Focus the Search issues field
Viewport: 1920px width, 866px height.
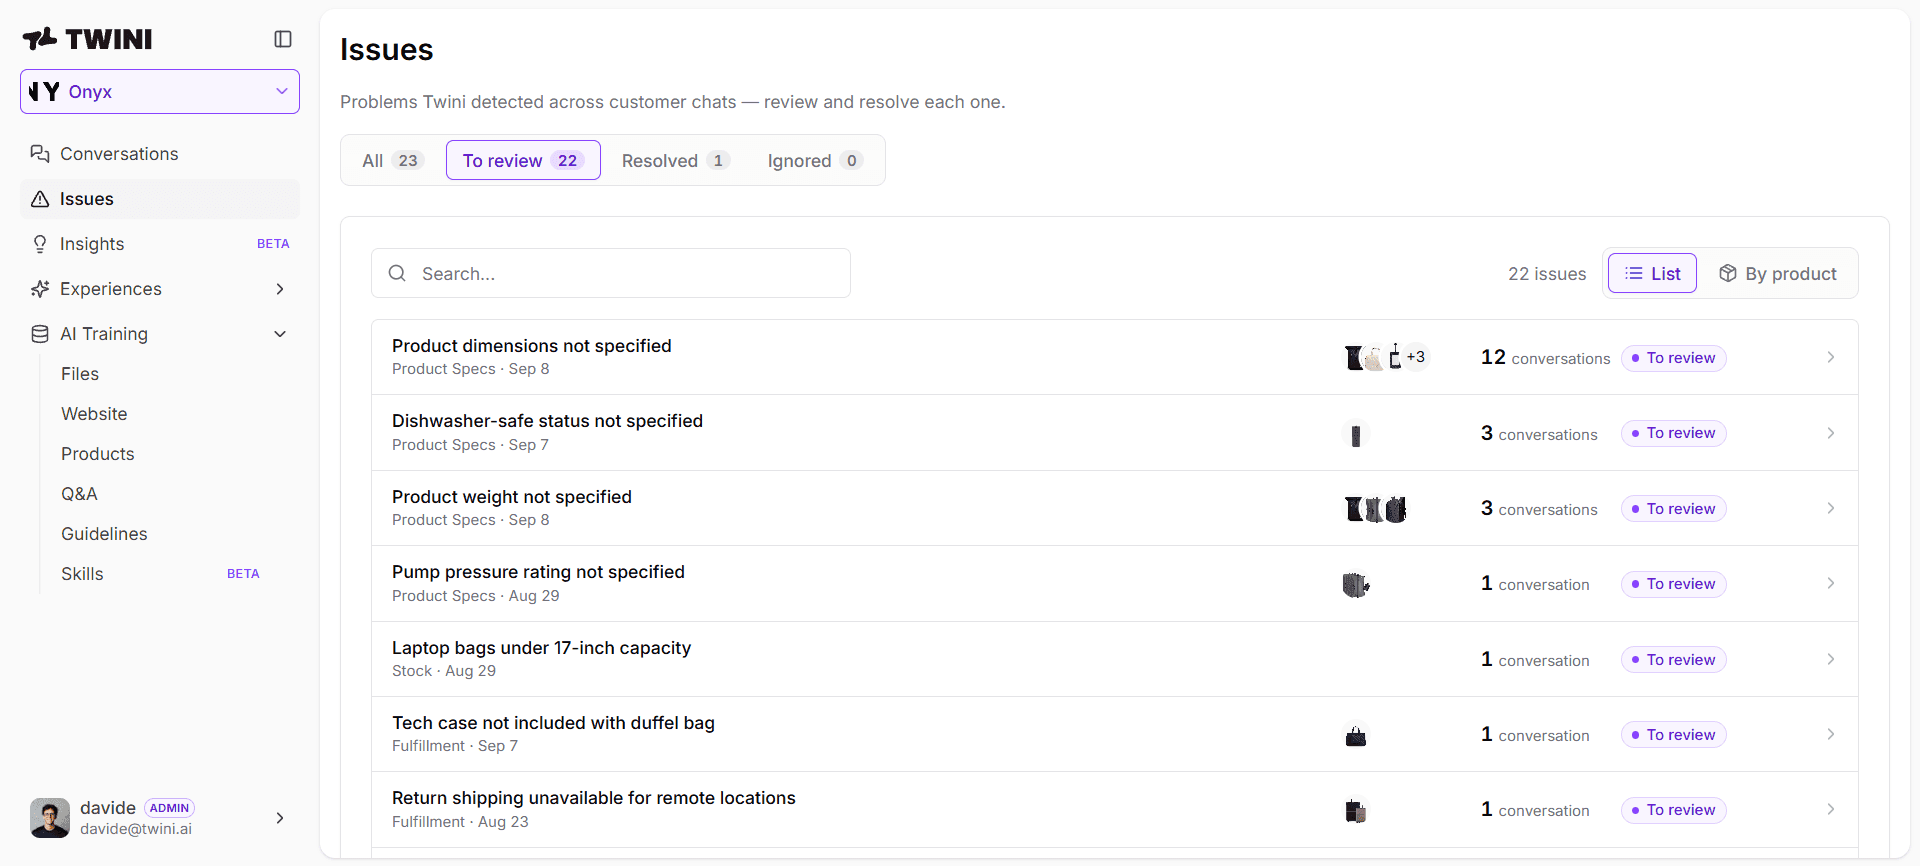click(x=611, y=273)
